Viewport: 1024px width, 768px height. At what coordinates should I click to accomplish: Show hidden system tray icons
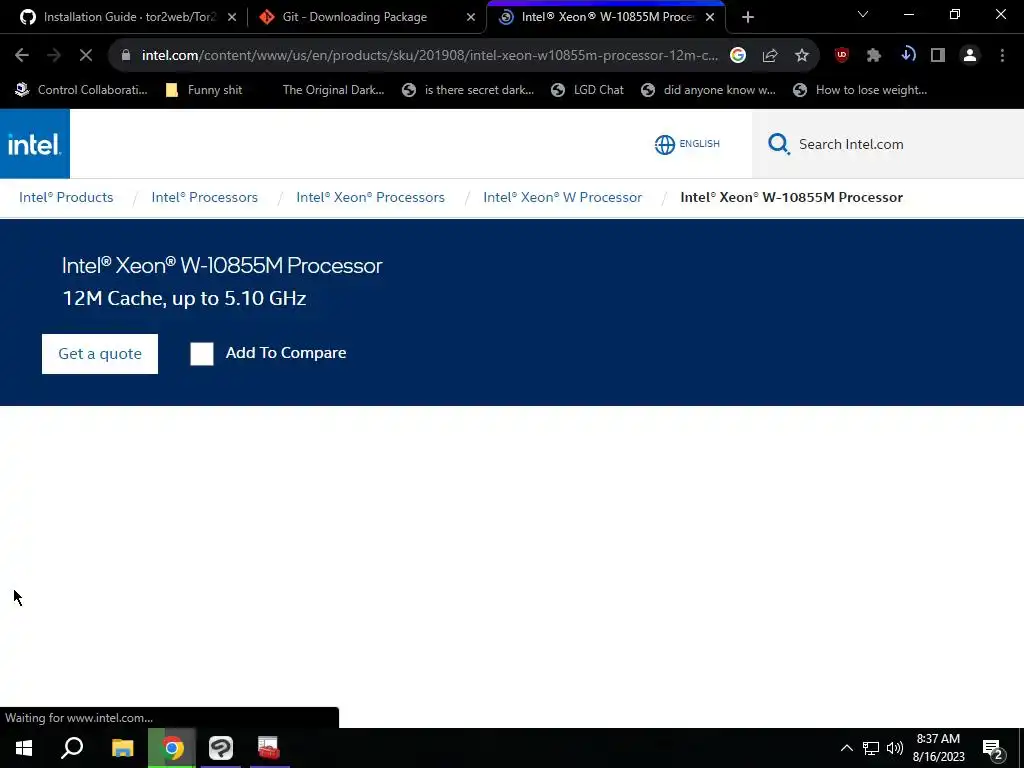point(846,748)
